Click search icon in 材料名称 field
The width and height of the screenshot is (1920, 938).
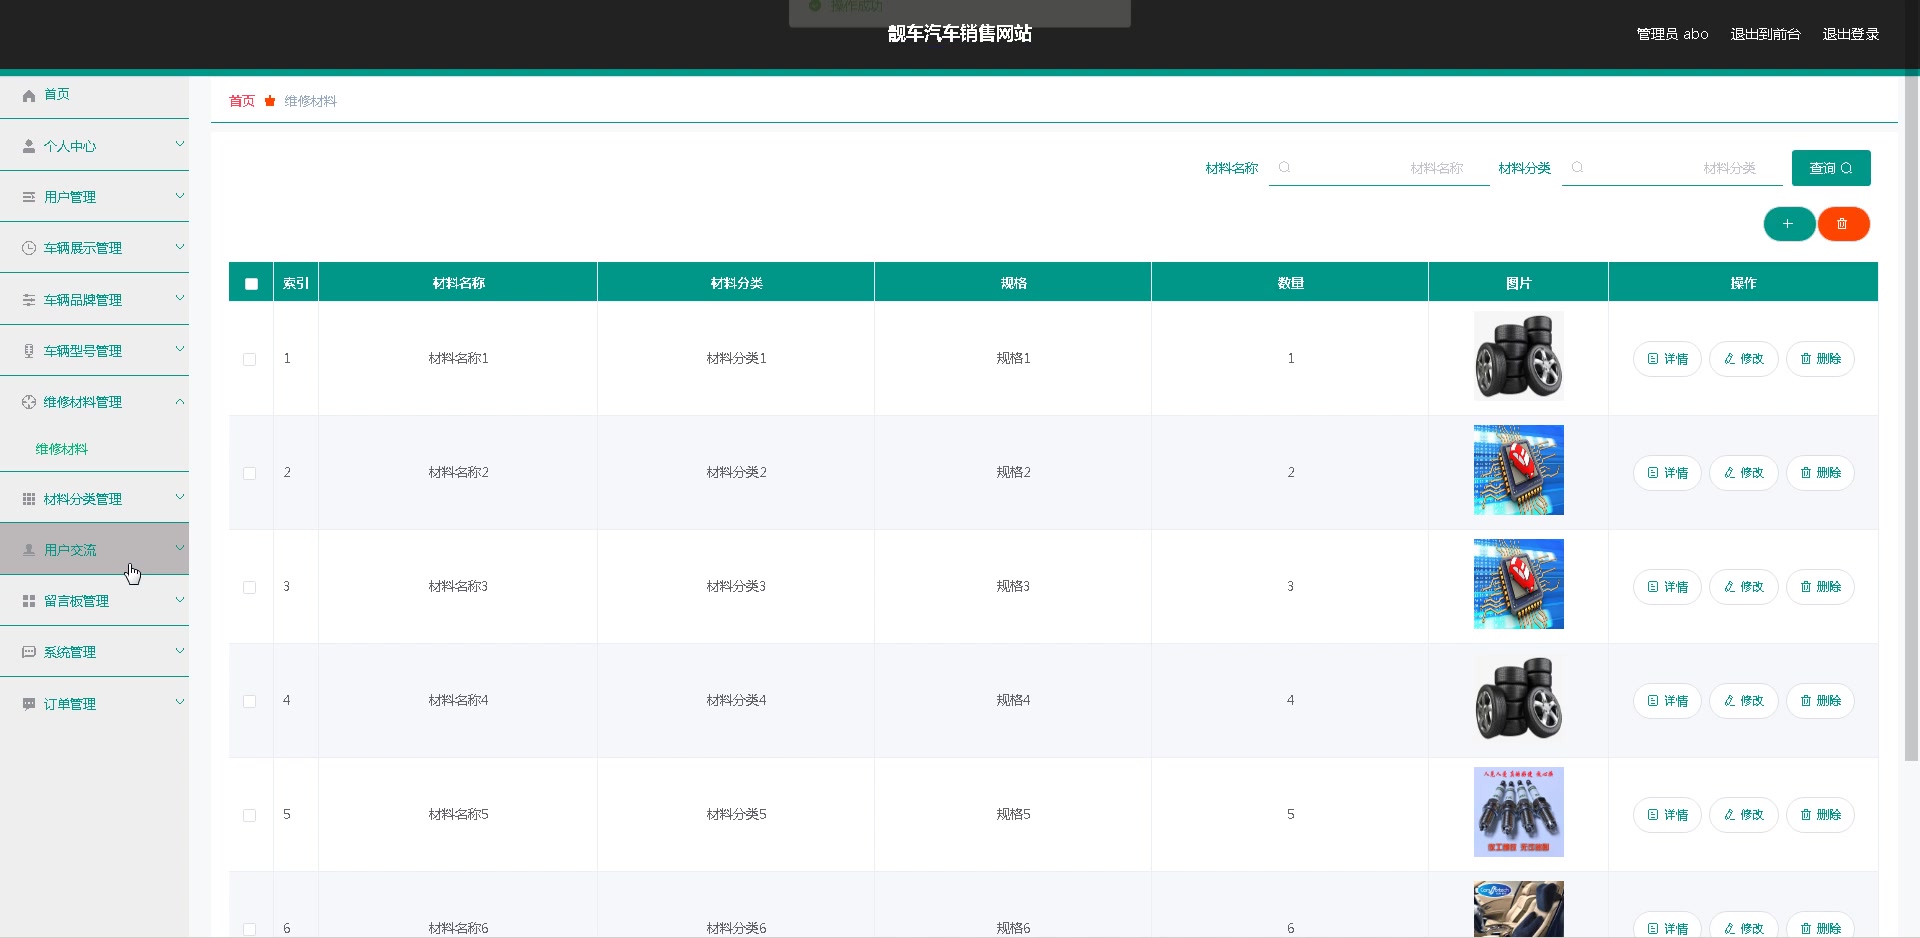click(1285, 168)
